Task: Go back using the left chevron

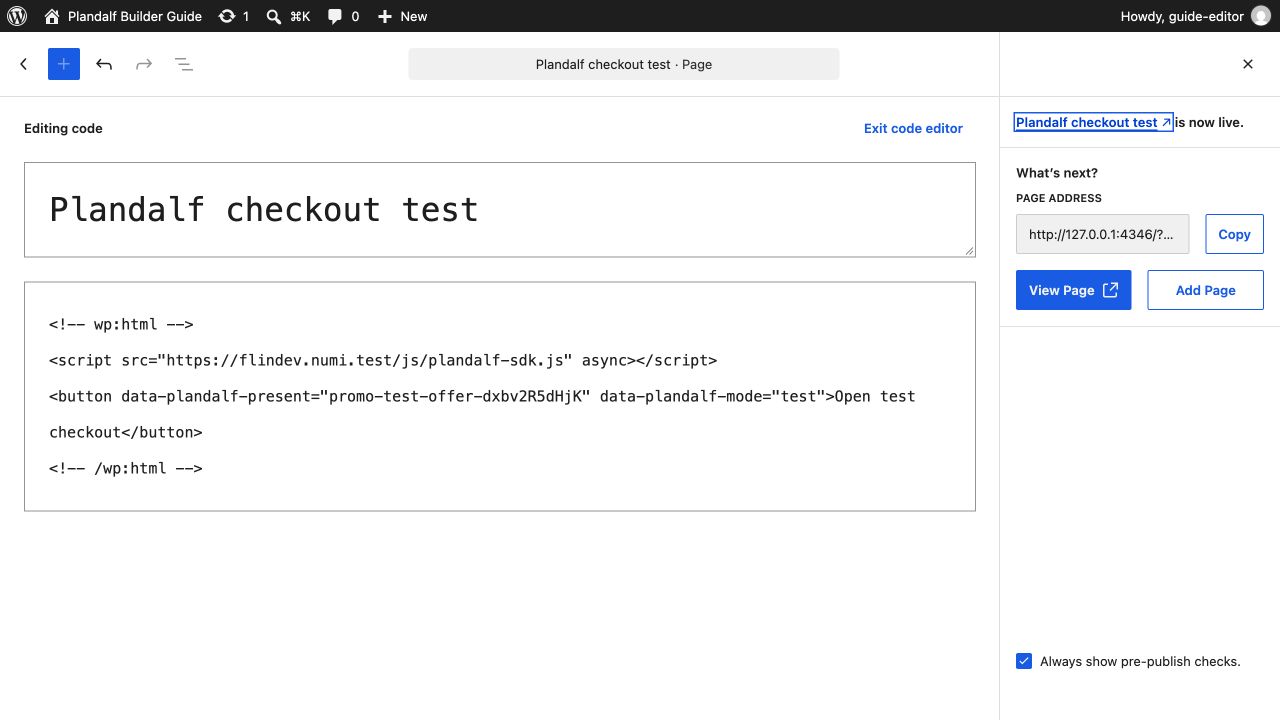Action: click(24, 64)
